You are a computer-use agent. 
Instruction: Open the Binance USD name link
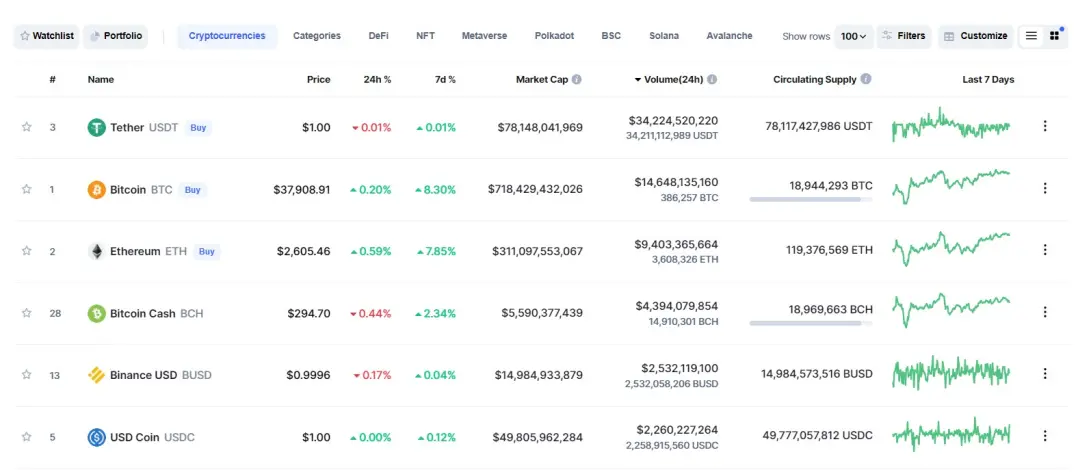tap(144, 375)
